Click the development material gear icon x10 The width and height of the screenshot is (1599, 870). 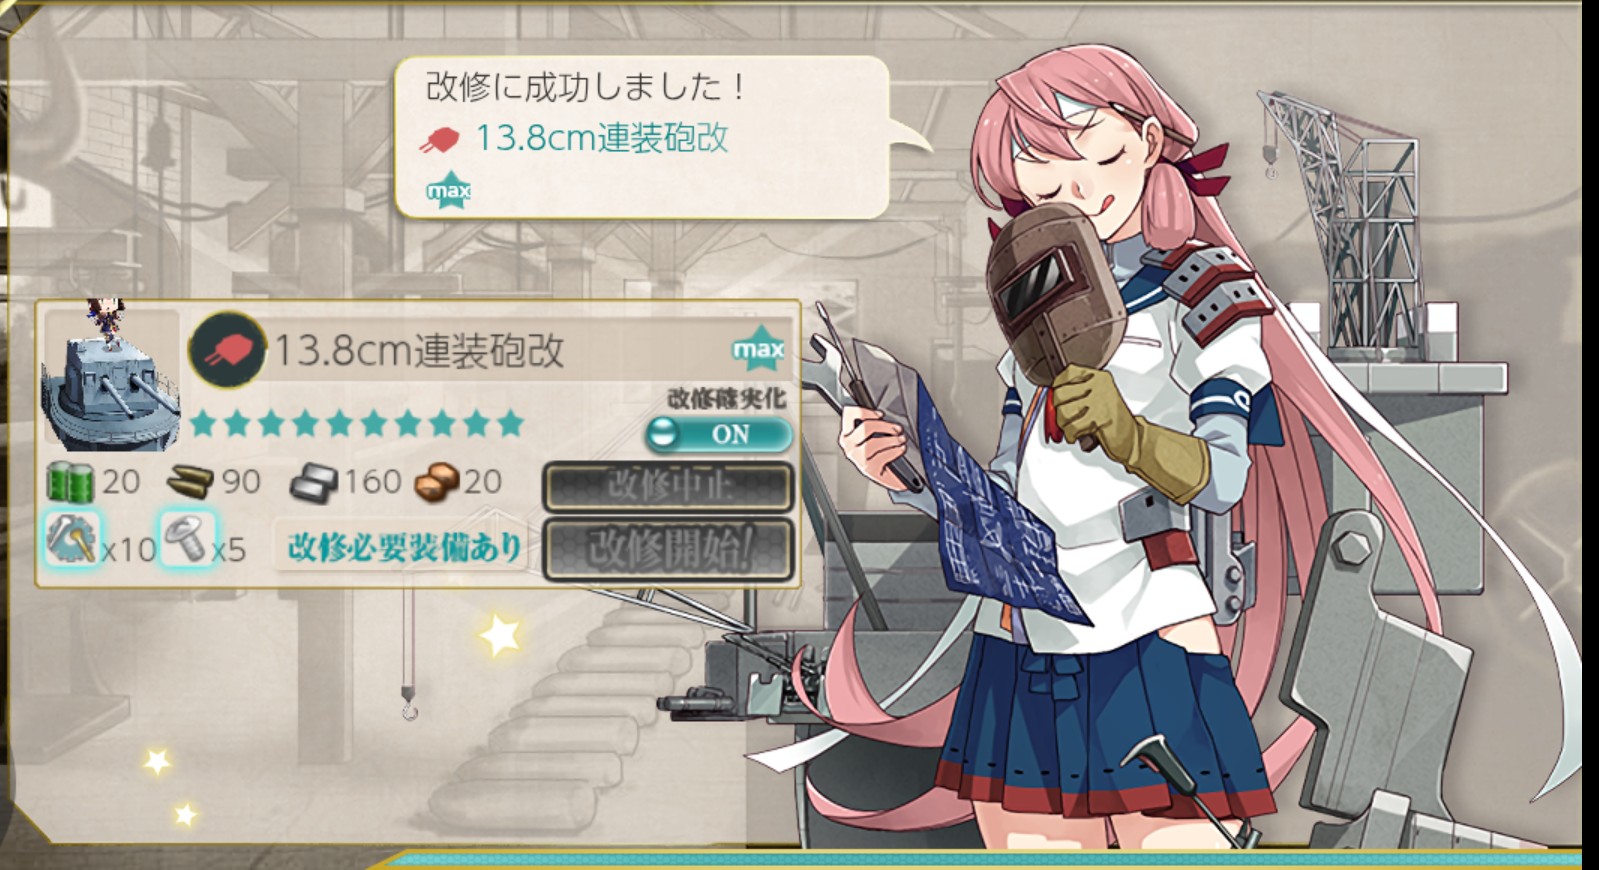coord(72,539)
